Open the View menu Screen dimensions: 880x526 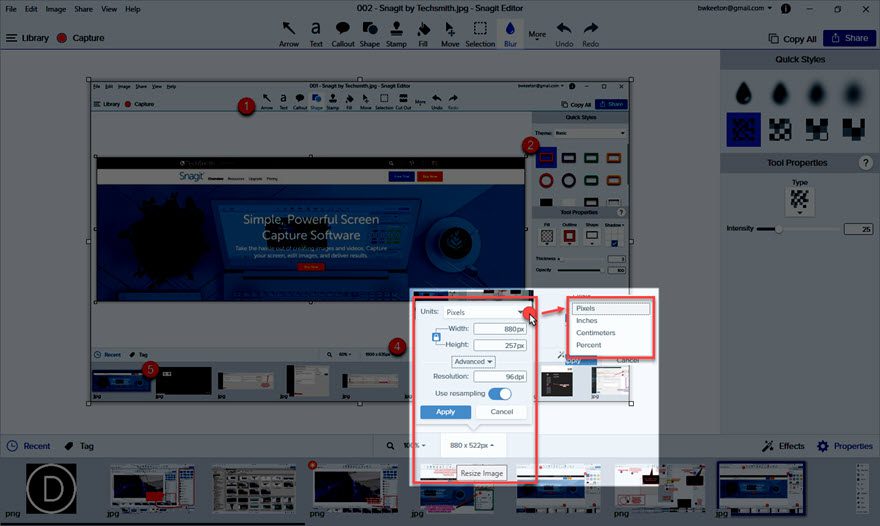(x=109, y=9)
